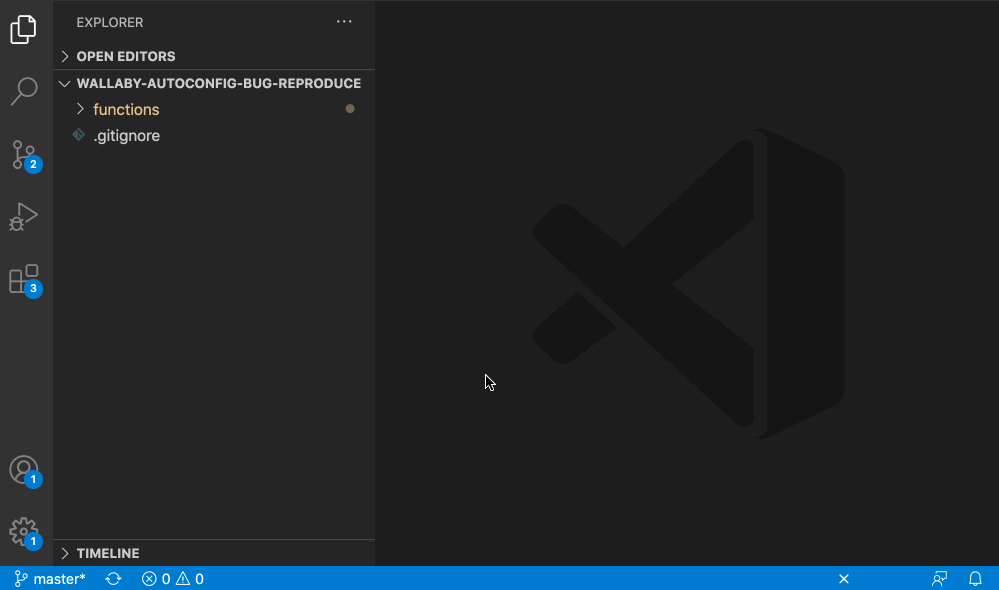The width and height of the screenshot is (999, 590).
Task: Open Source Control view showing 2 pending changes
Action: click(x=25, y=154)
